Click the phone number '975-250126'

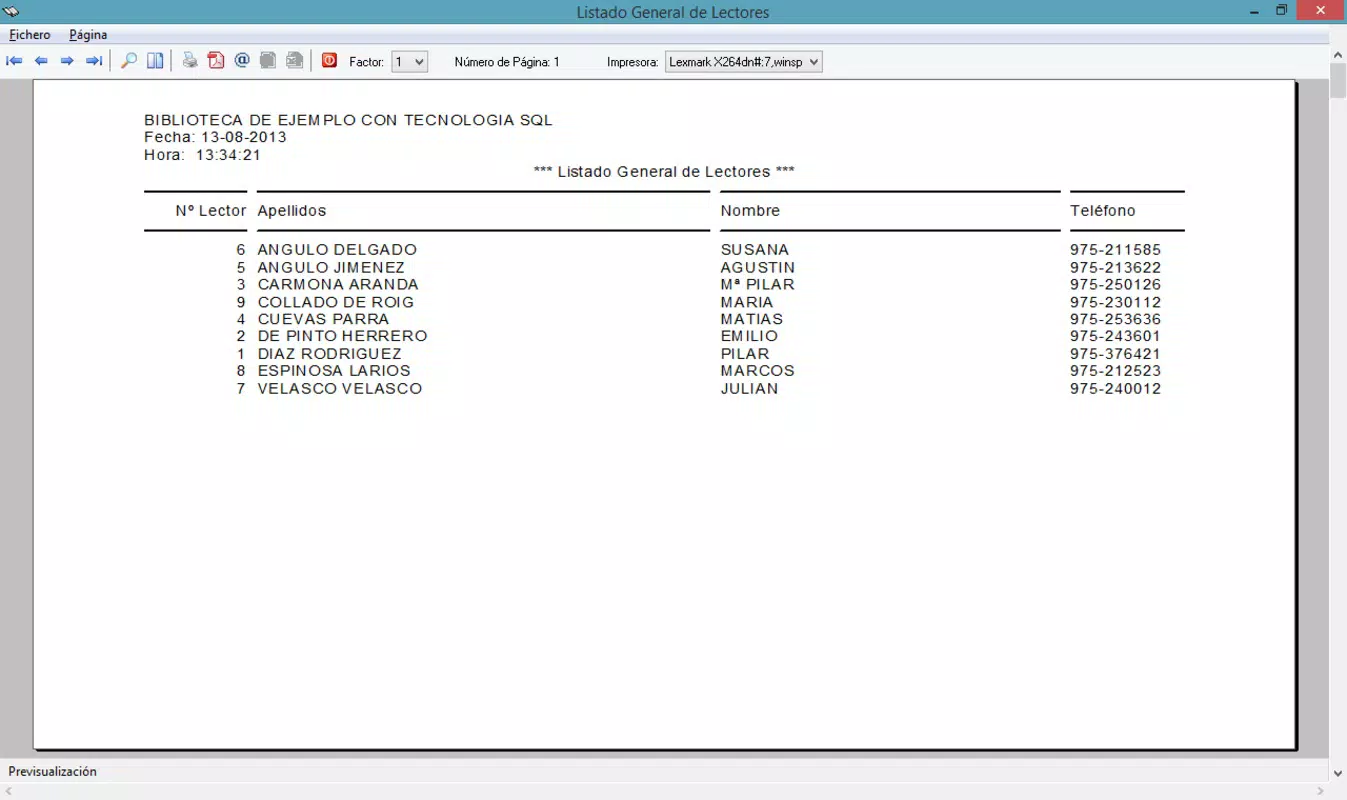click(x=1116, y=284)
